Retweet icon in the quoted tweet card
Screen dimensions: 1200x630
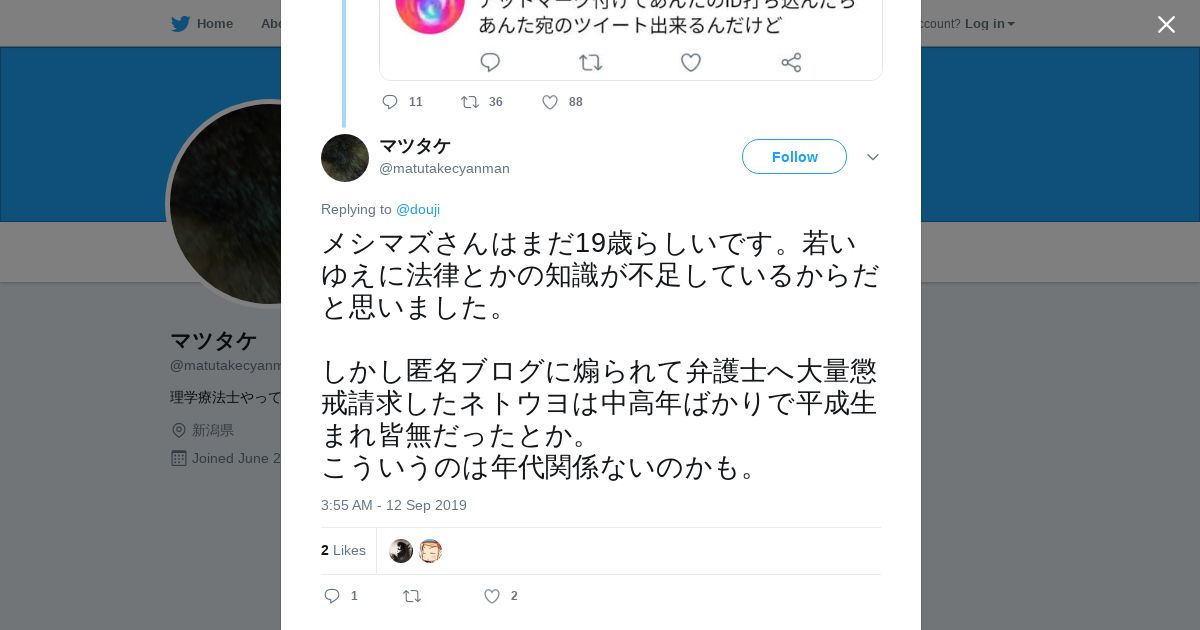pyautogui.click(x=591, y=63)
